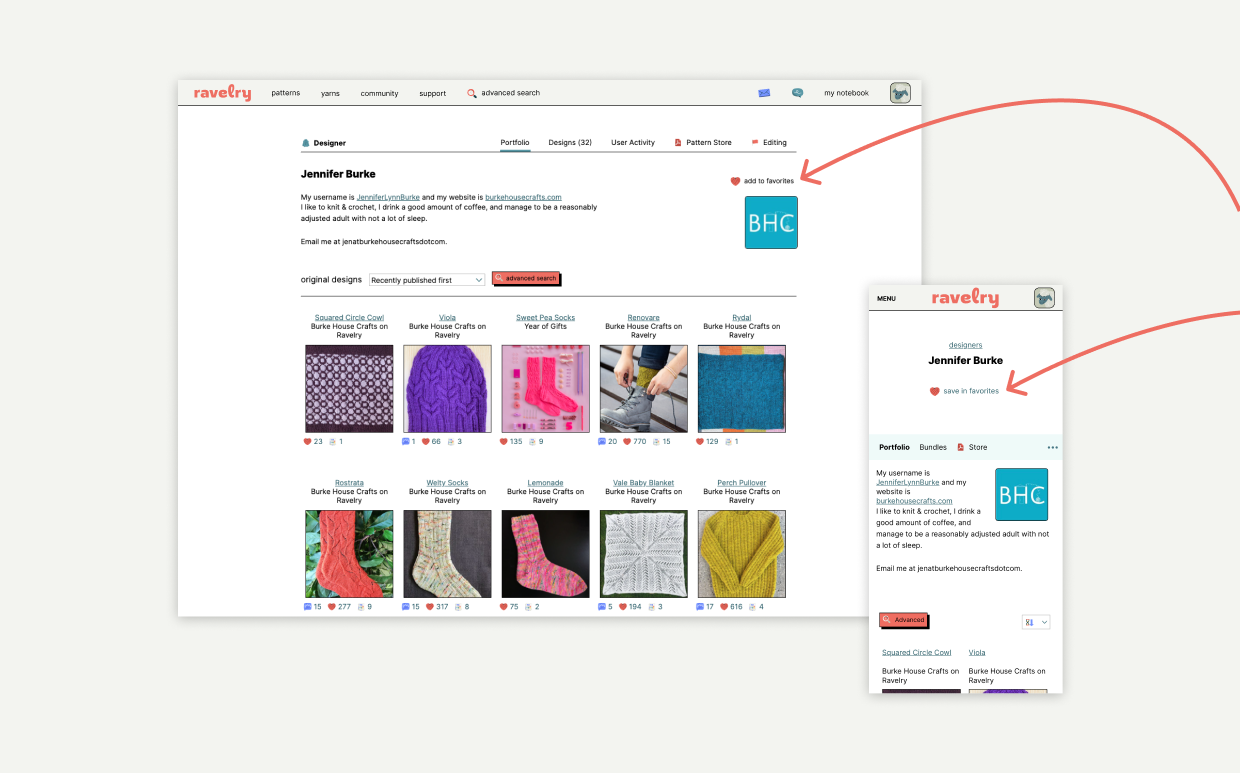Open the forum chat bubble icon
The height and width of the screenshot is (773, 1240).
[797, 93]
